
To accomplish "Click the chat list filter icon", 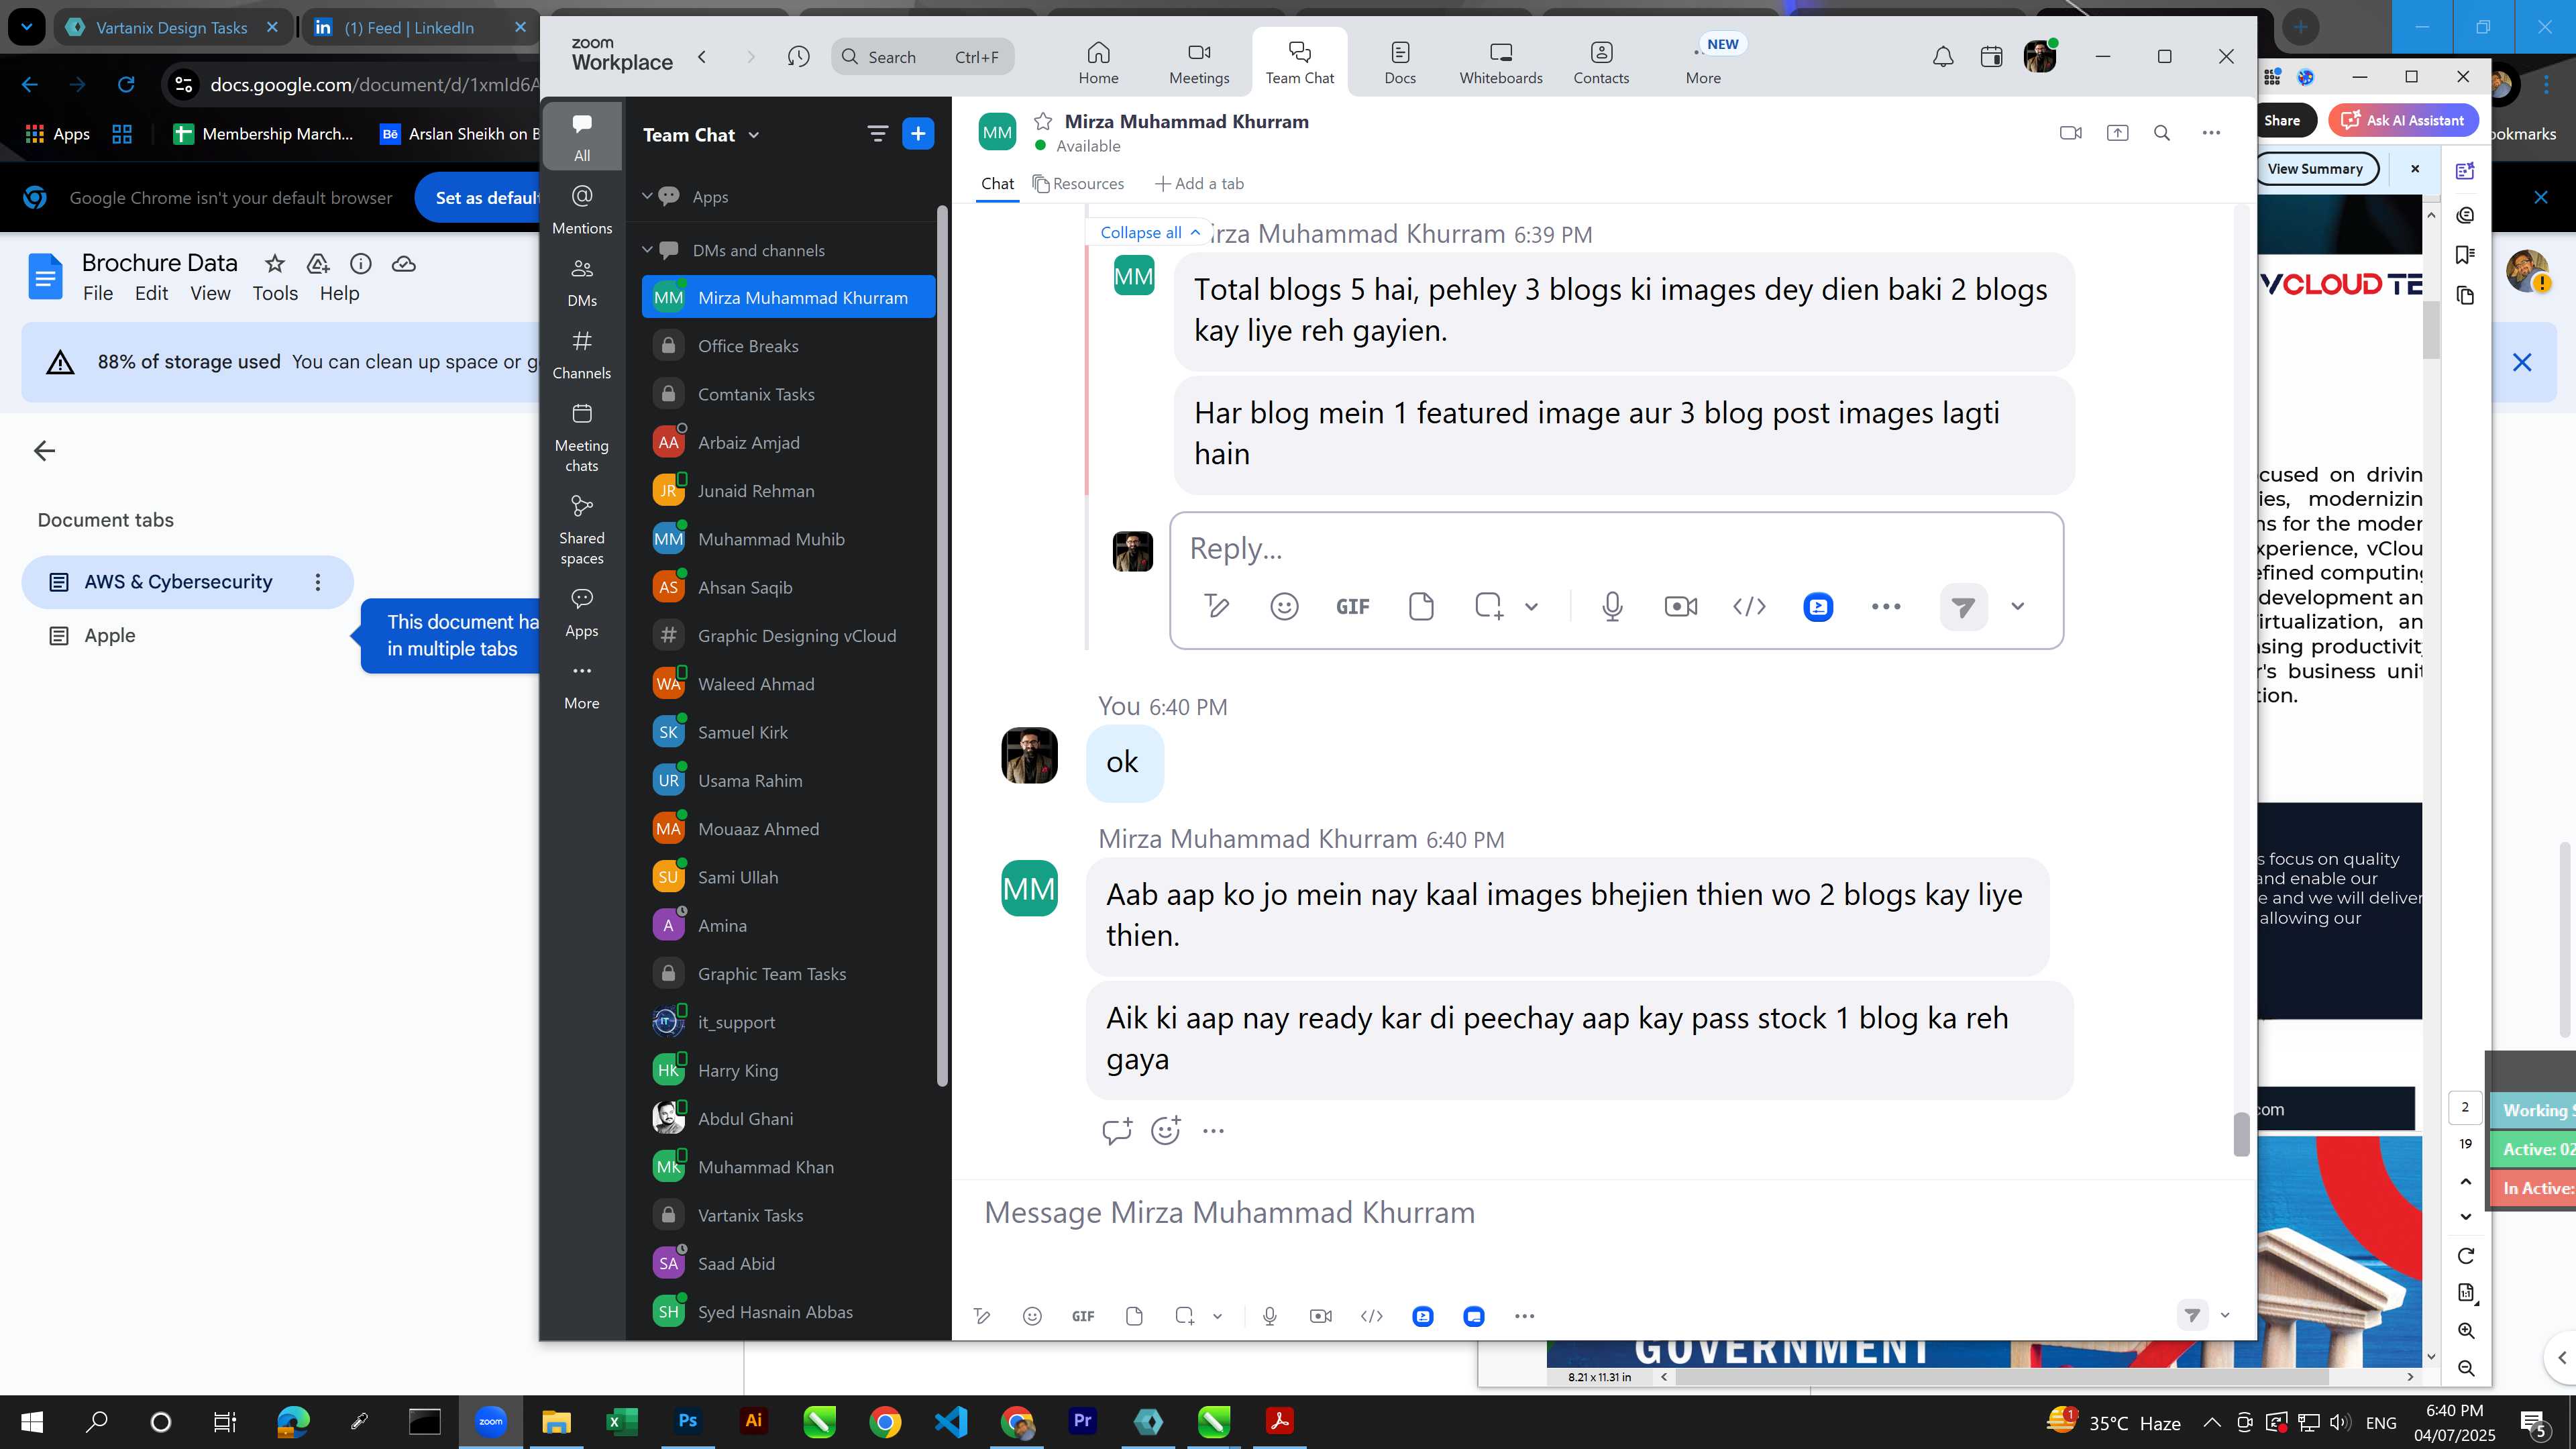I will click(x=877, y=134).
